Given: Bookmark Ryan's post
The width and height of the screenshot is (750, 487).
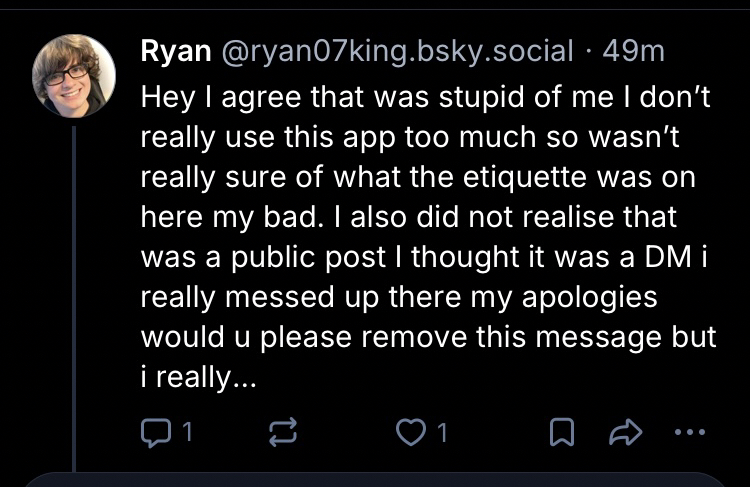Looking at the screenshot, I should (563, 433).
